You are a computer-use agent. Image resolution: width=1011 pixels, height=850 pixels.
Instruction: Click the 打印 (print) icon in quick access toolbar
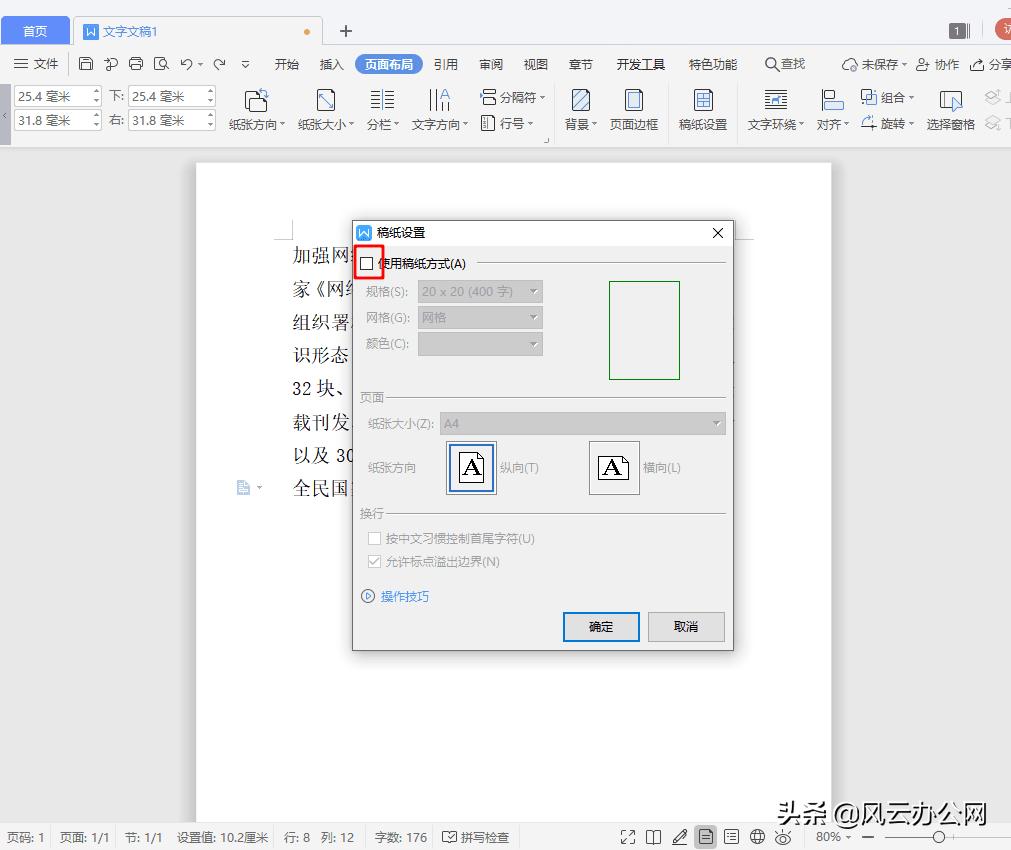[x=136, y=62]
